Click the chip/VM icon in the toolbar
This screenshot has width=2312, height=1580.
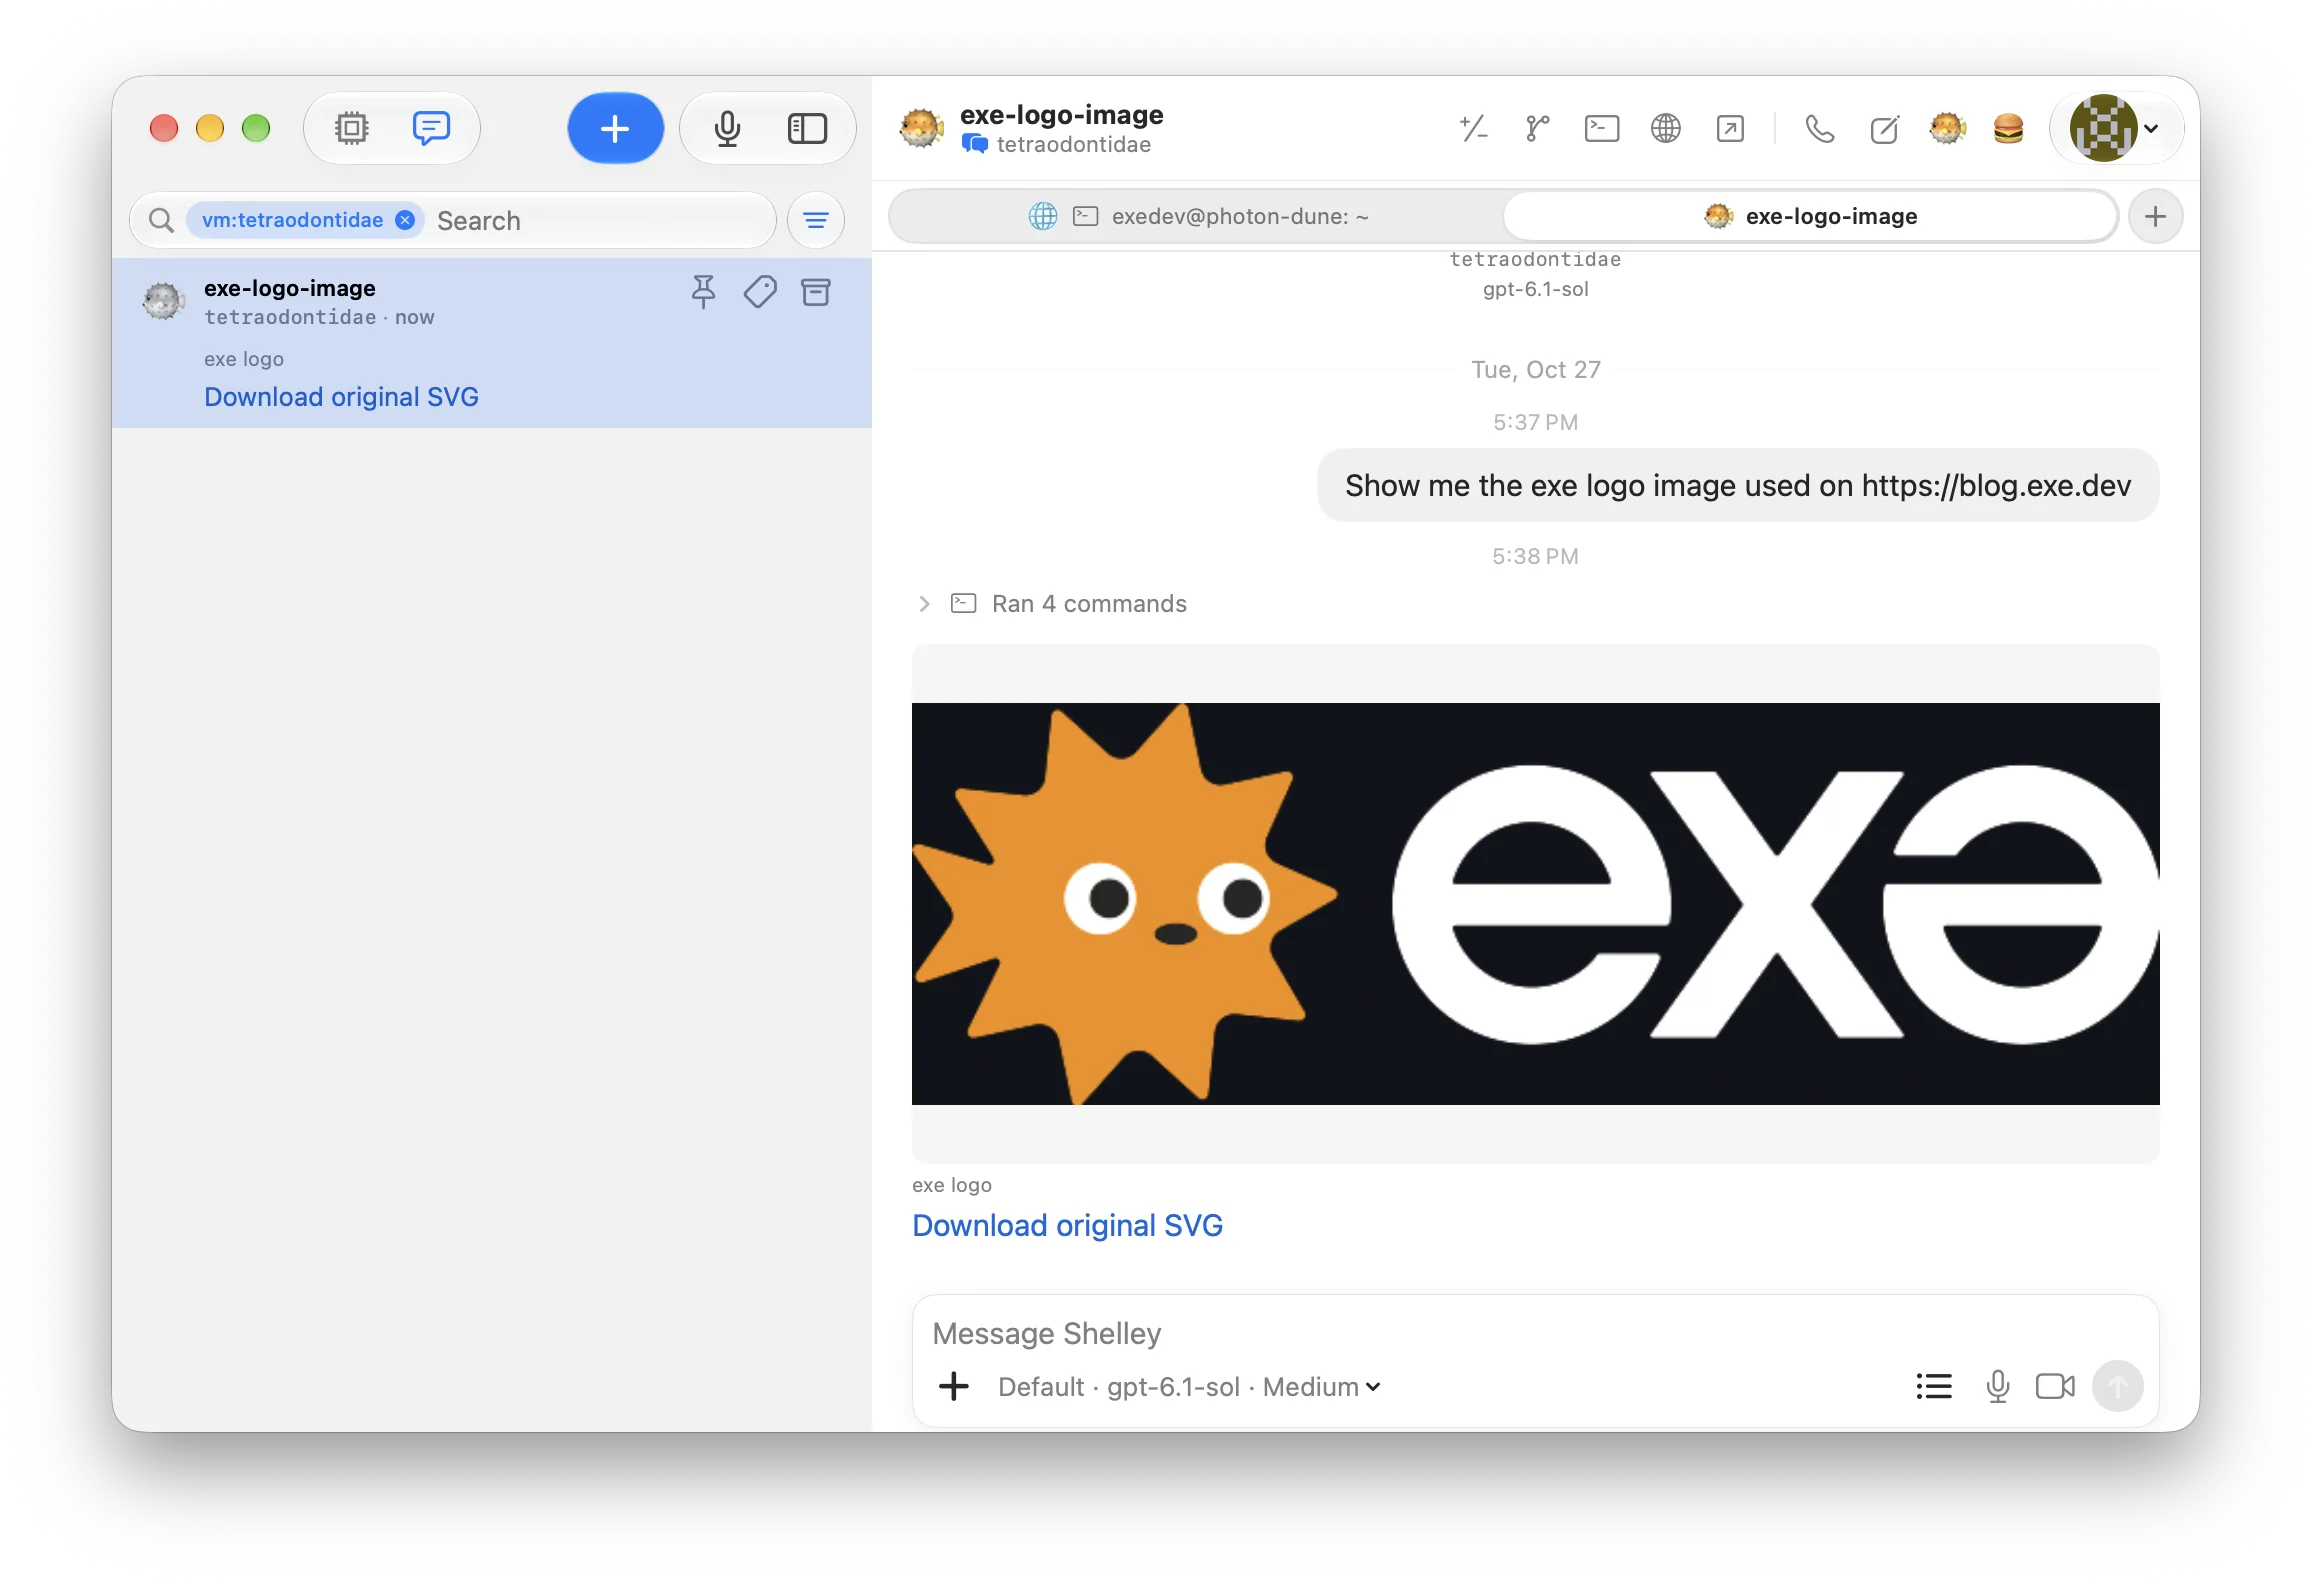(351, 128)
